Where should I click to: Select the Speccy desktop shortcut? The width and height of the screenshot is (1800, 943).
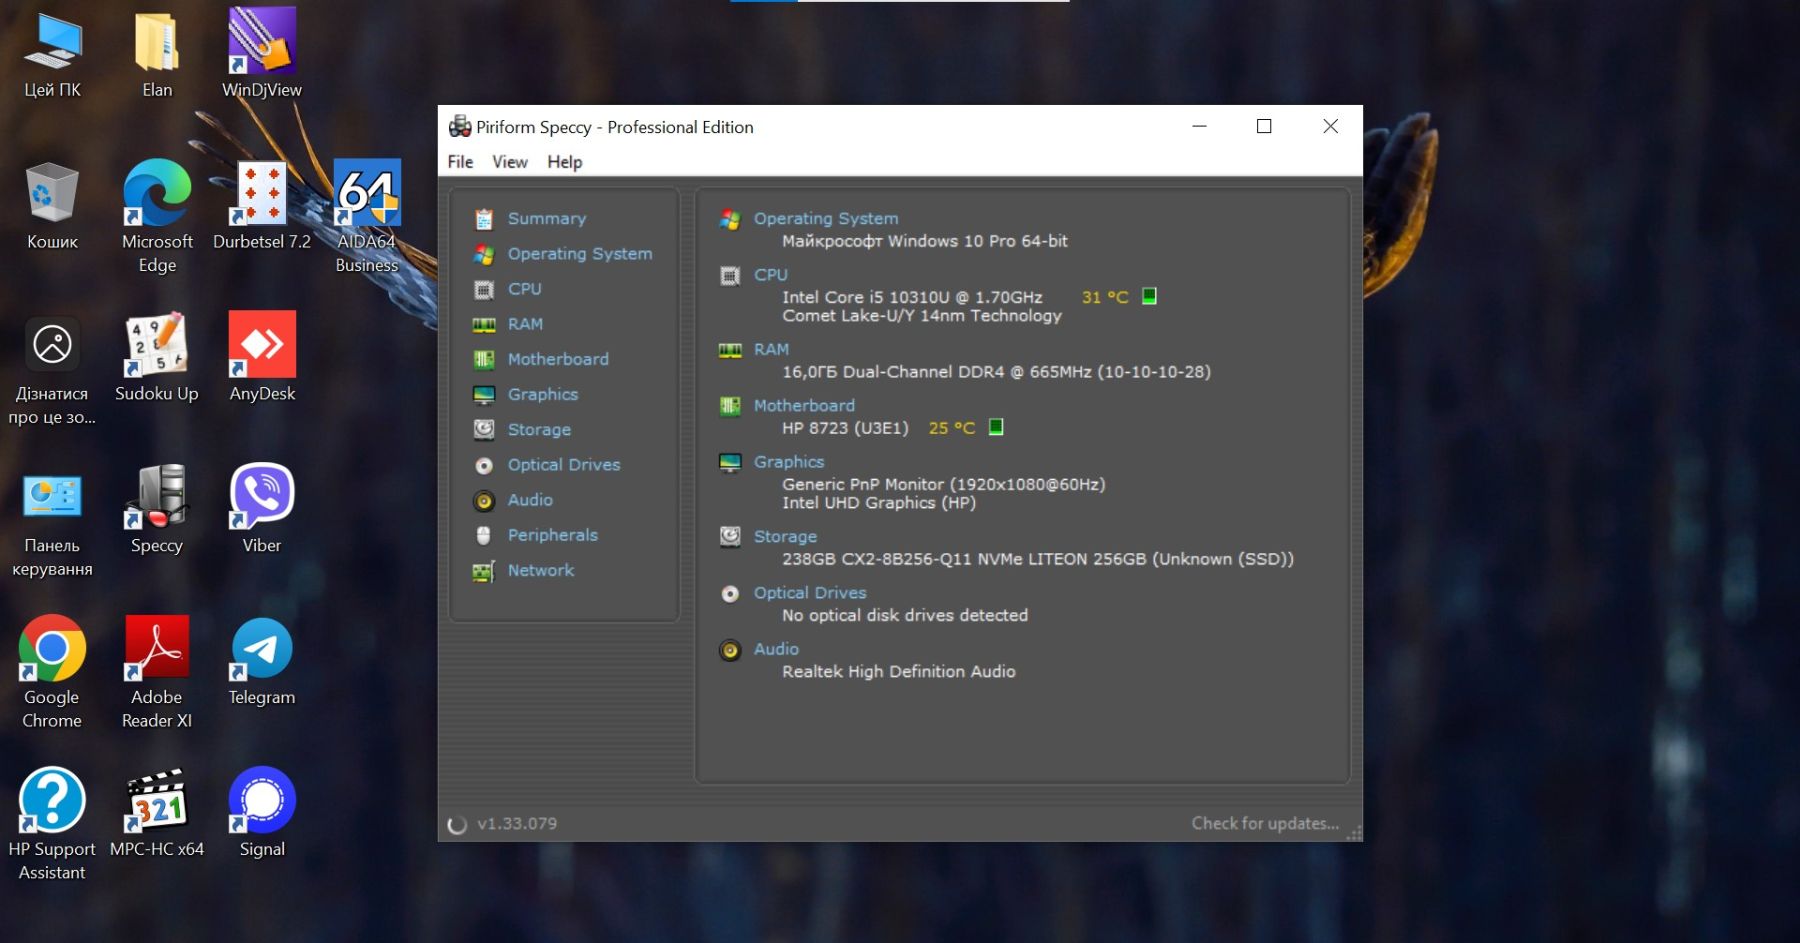(x=157, y=511)
